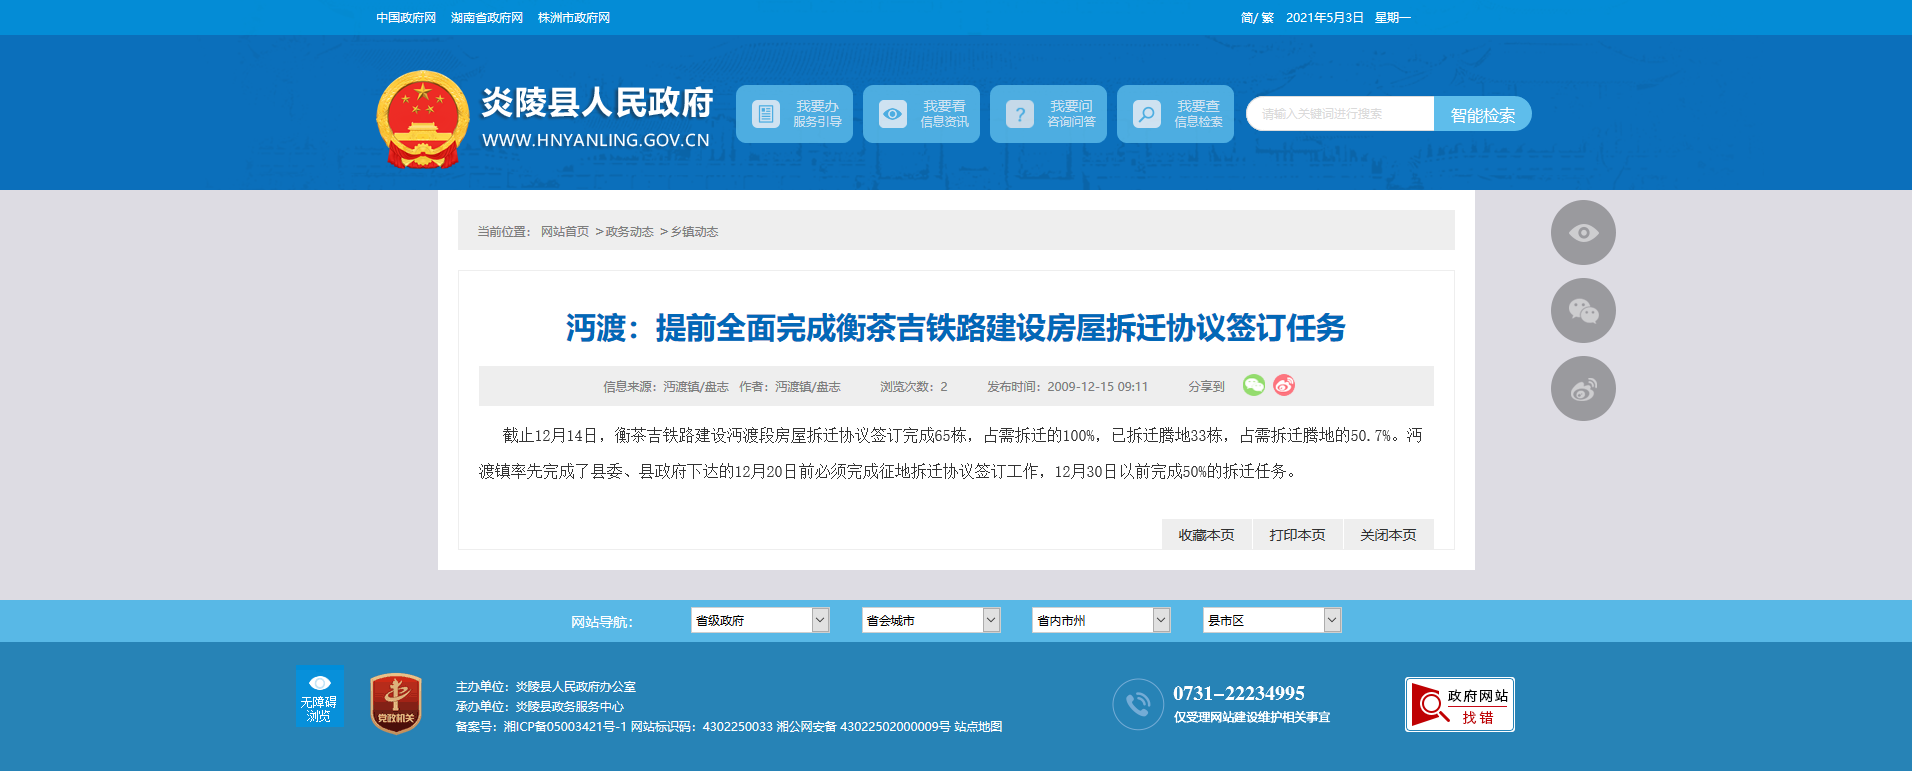Click the keyword search input field
Screen dimensions: 1912x771
(x=1340, y=114)
